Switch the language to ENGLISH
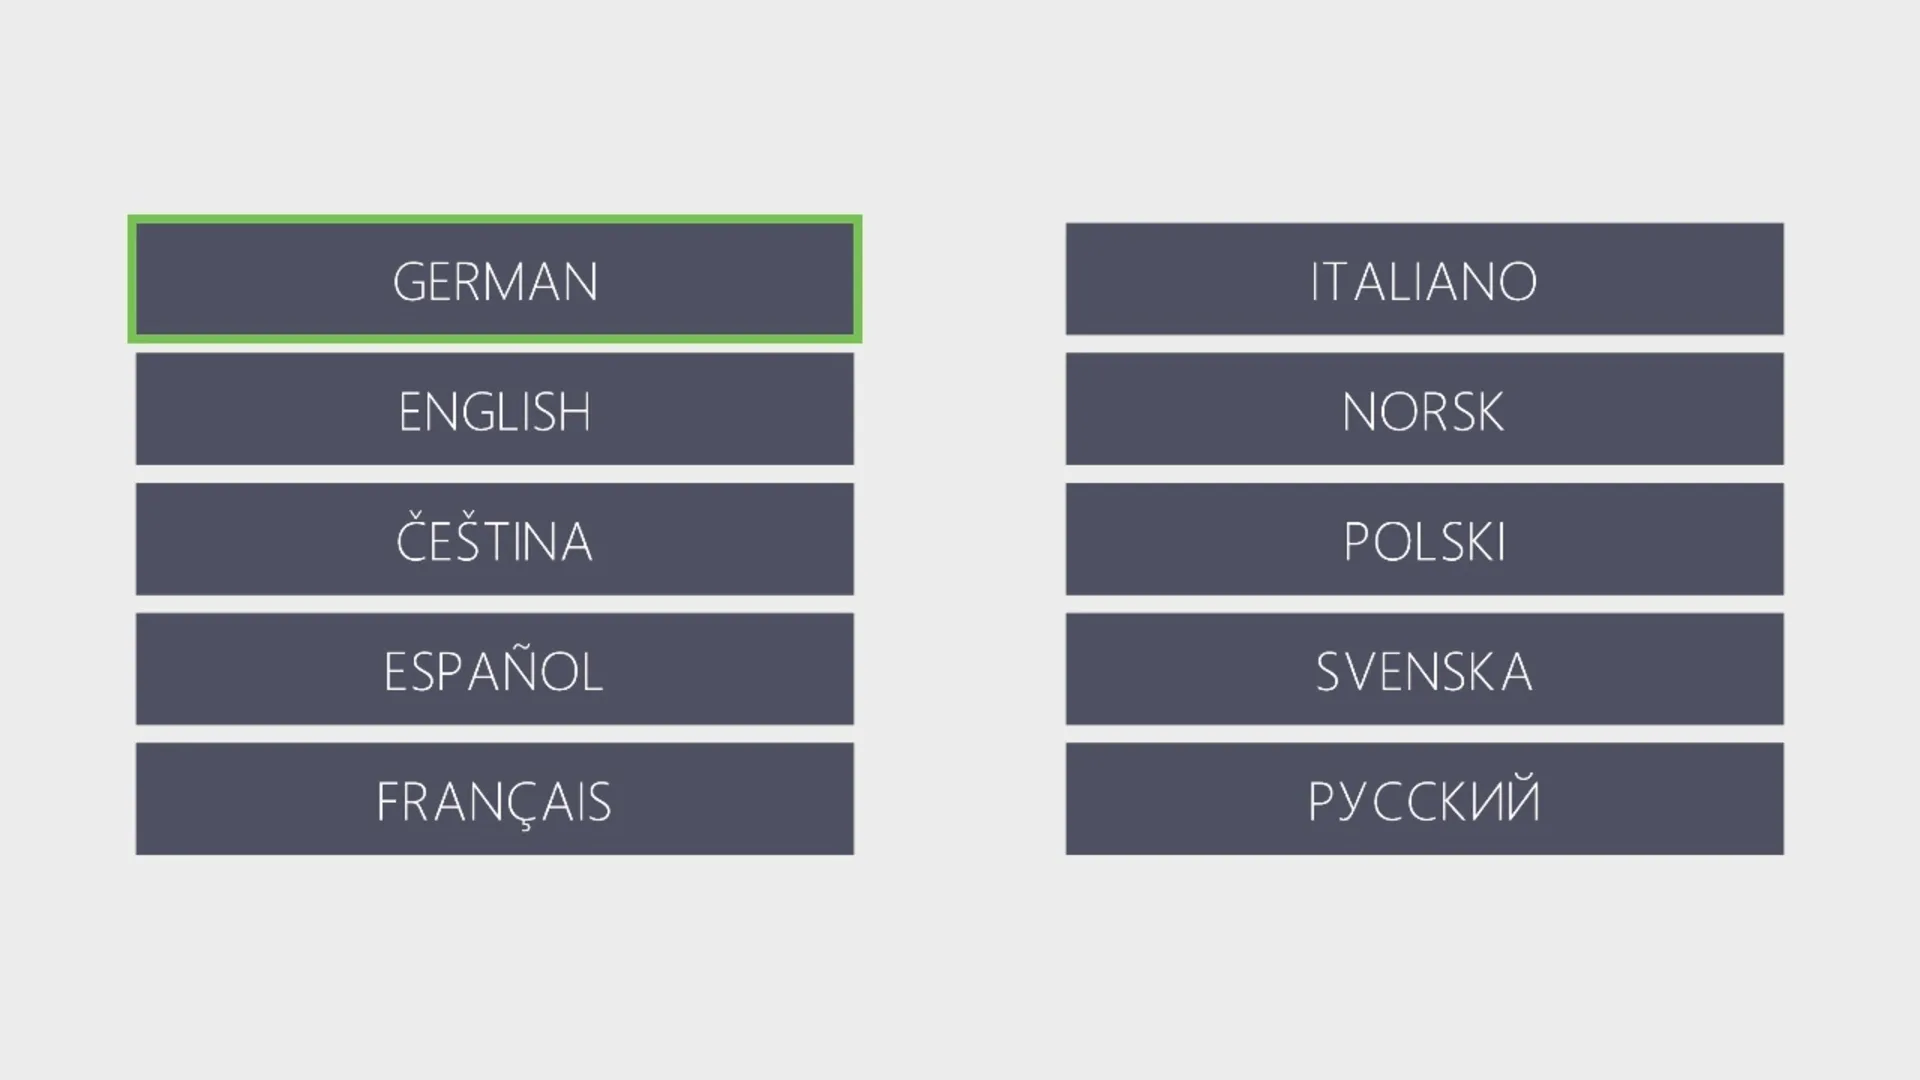The image size is (1920, 1080). pyautogui.click(x=495, y=409)
